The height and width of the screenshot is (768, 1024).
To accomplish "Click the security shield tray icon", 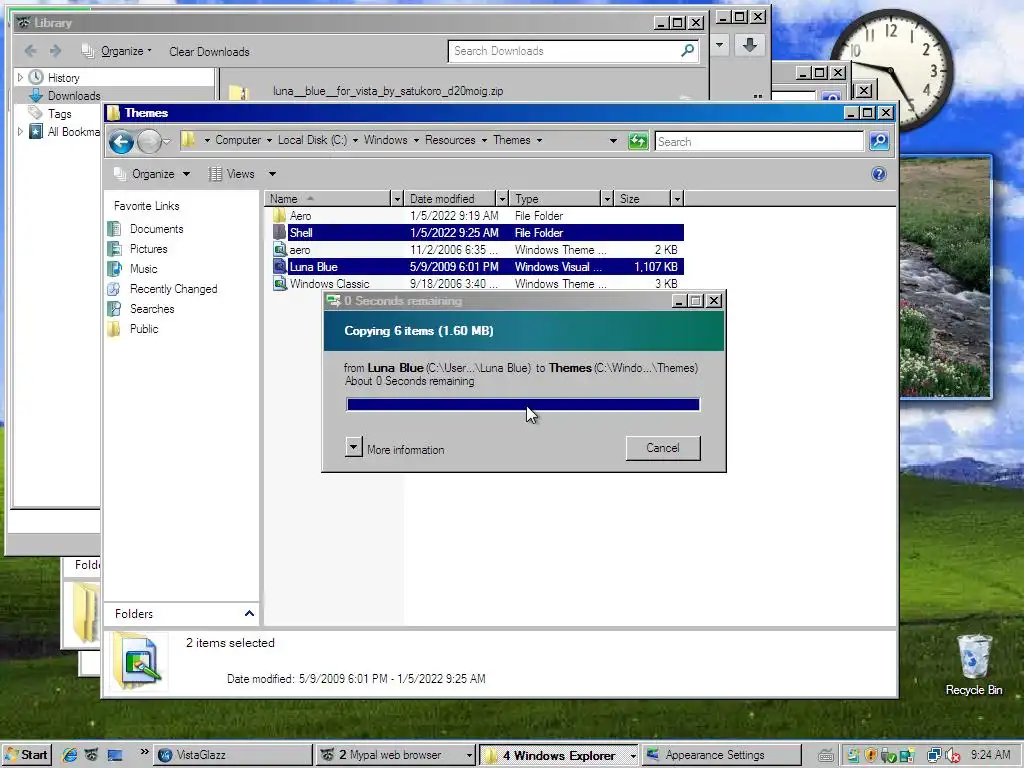I will (x=871, y=756).
